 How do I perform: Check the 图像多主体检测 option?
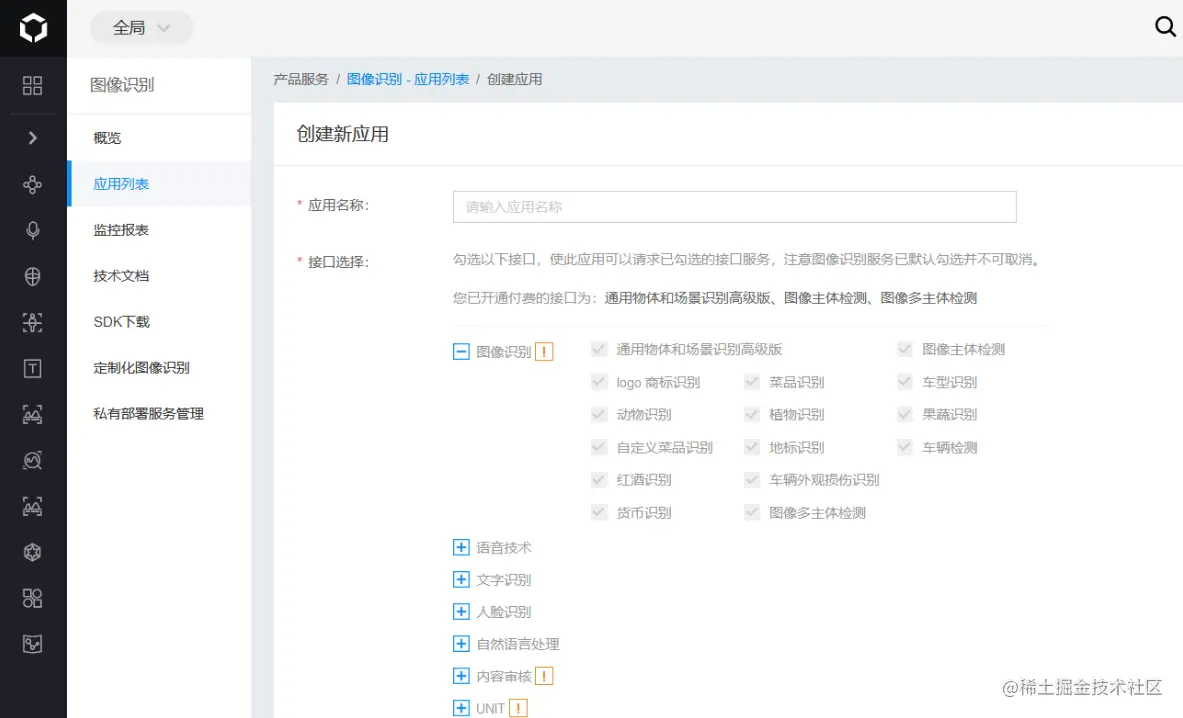pyautogui.click(x=751, y=512)
